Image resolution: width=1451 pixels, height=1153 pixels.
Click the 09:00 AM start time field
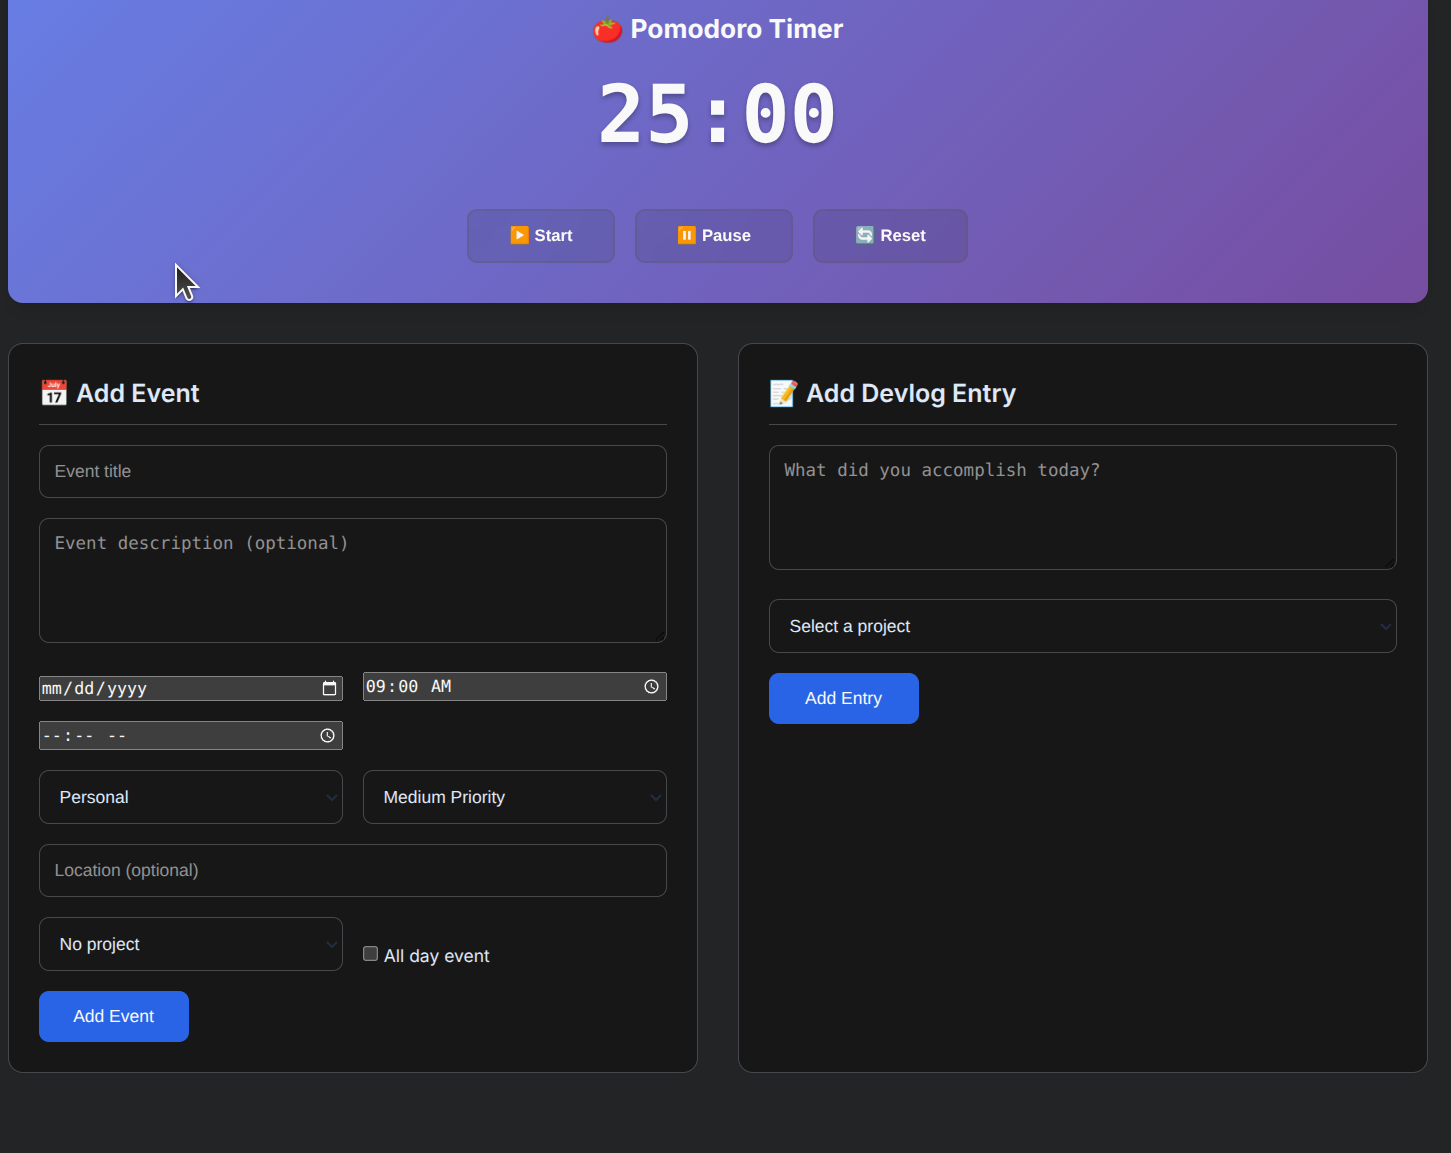pyautogui.click(x=515, y=687)
